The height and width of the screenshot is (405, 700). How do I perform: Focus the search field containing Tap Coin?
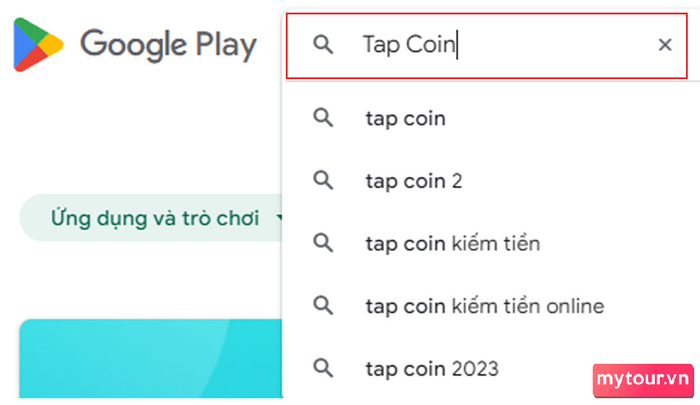point(487,46)
